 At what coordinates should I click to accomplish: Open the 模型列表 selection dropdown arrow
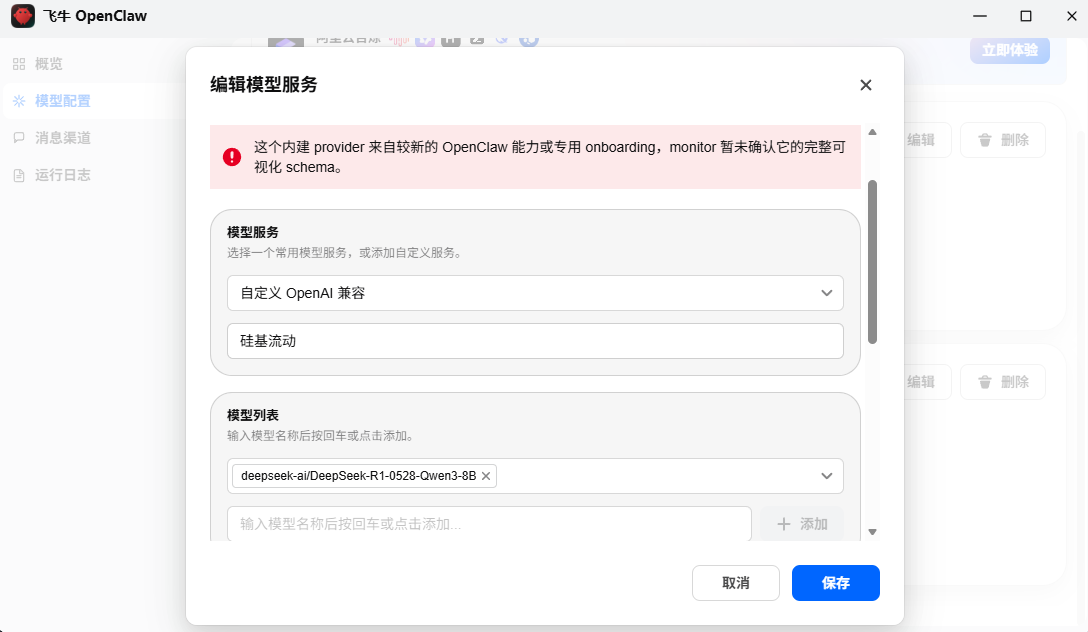point(826,476)
